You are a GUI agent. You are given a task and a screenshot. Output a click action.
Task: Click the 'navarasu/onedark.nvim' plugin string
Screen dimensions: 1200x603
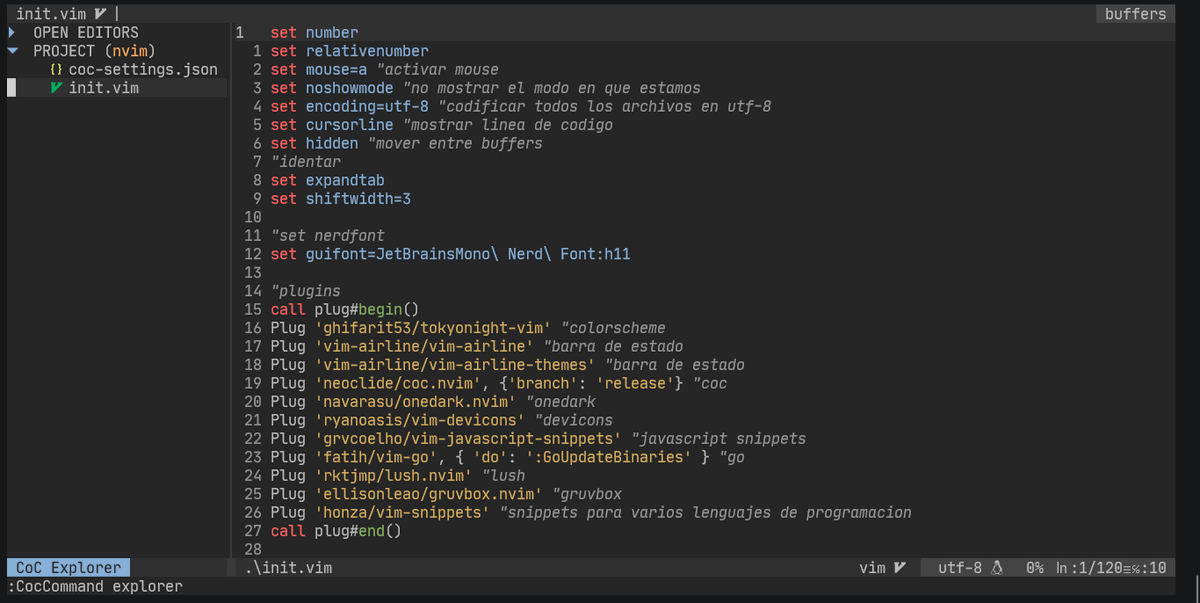(x=415, y=402)
